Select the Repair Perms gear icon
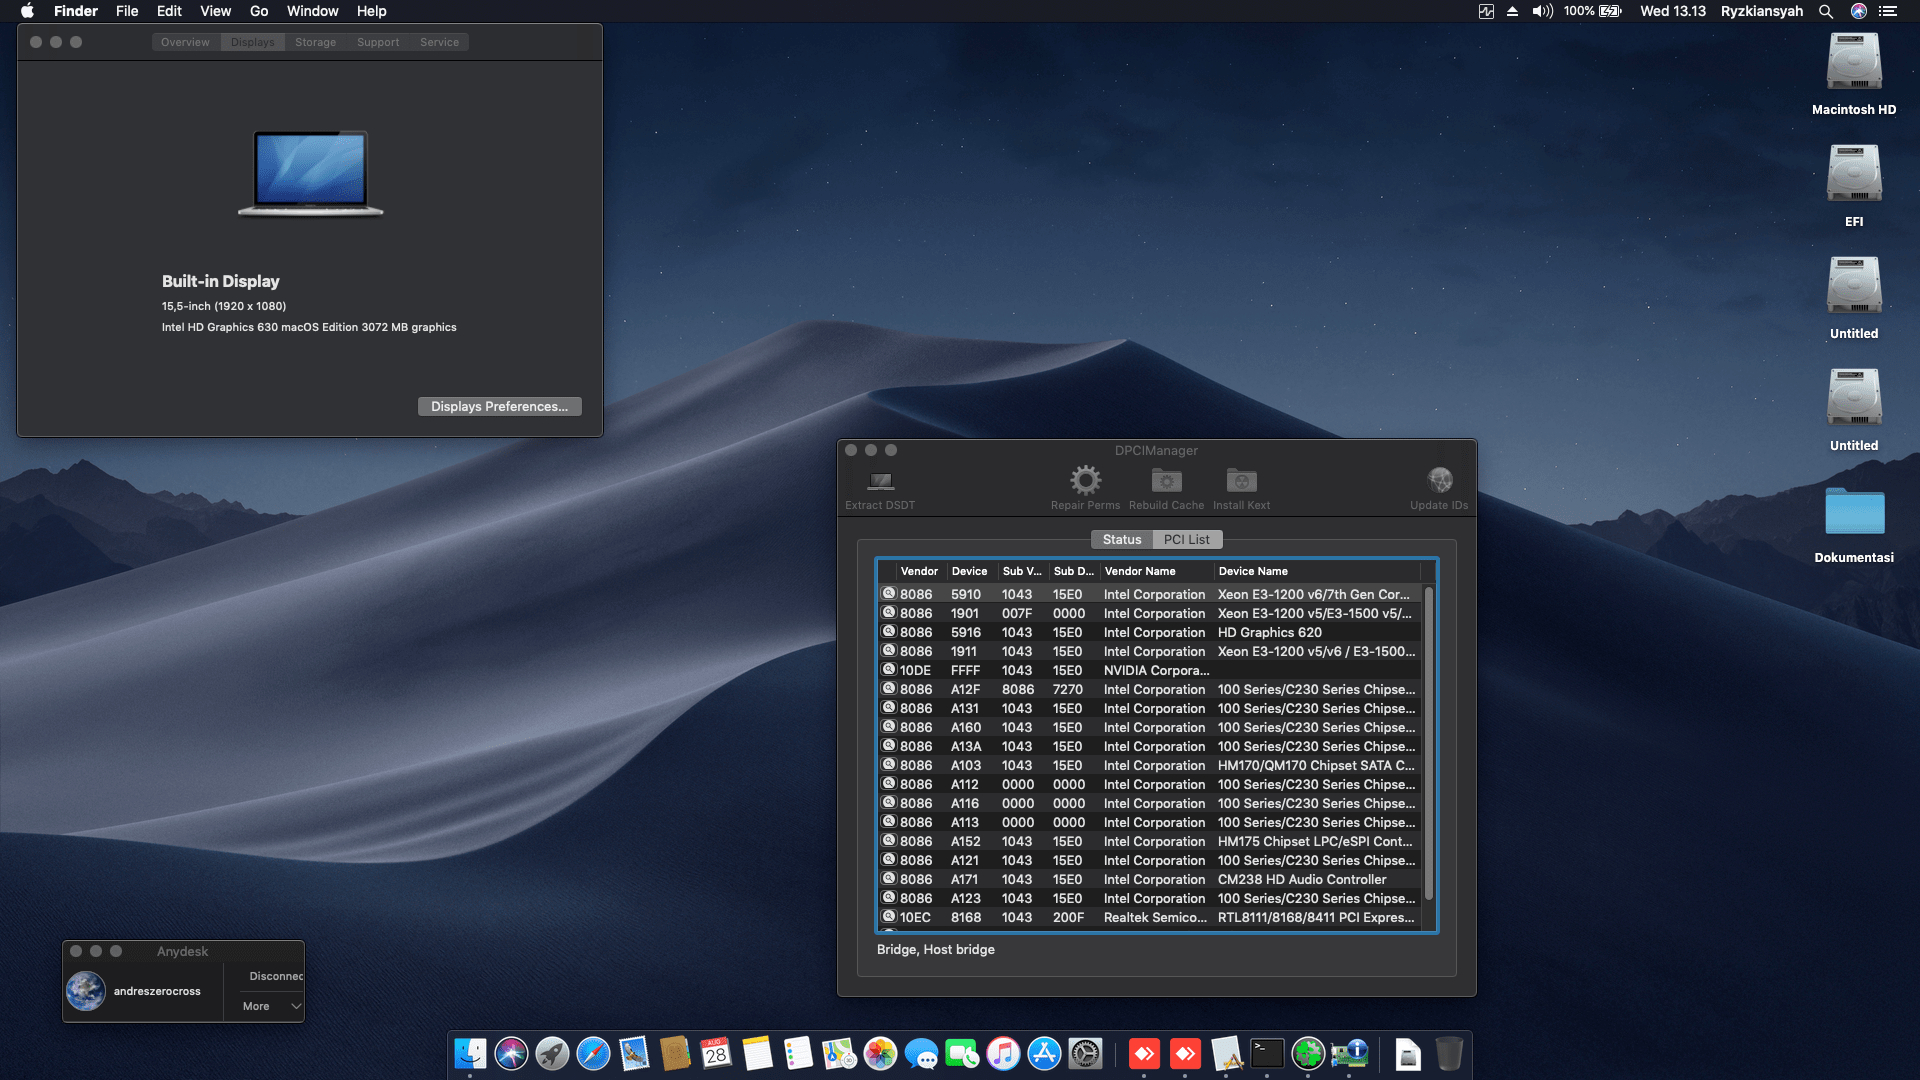The image size is (1920, 1080). pyautogui.click(x=1085, y=480)
